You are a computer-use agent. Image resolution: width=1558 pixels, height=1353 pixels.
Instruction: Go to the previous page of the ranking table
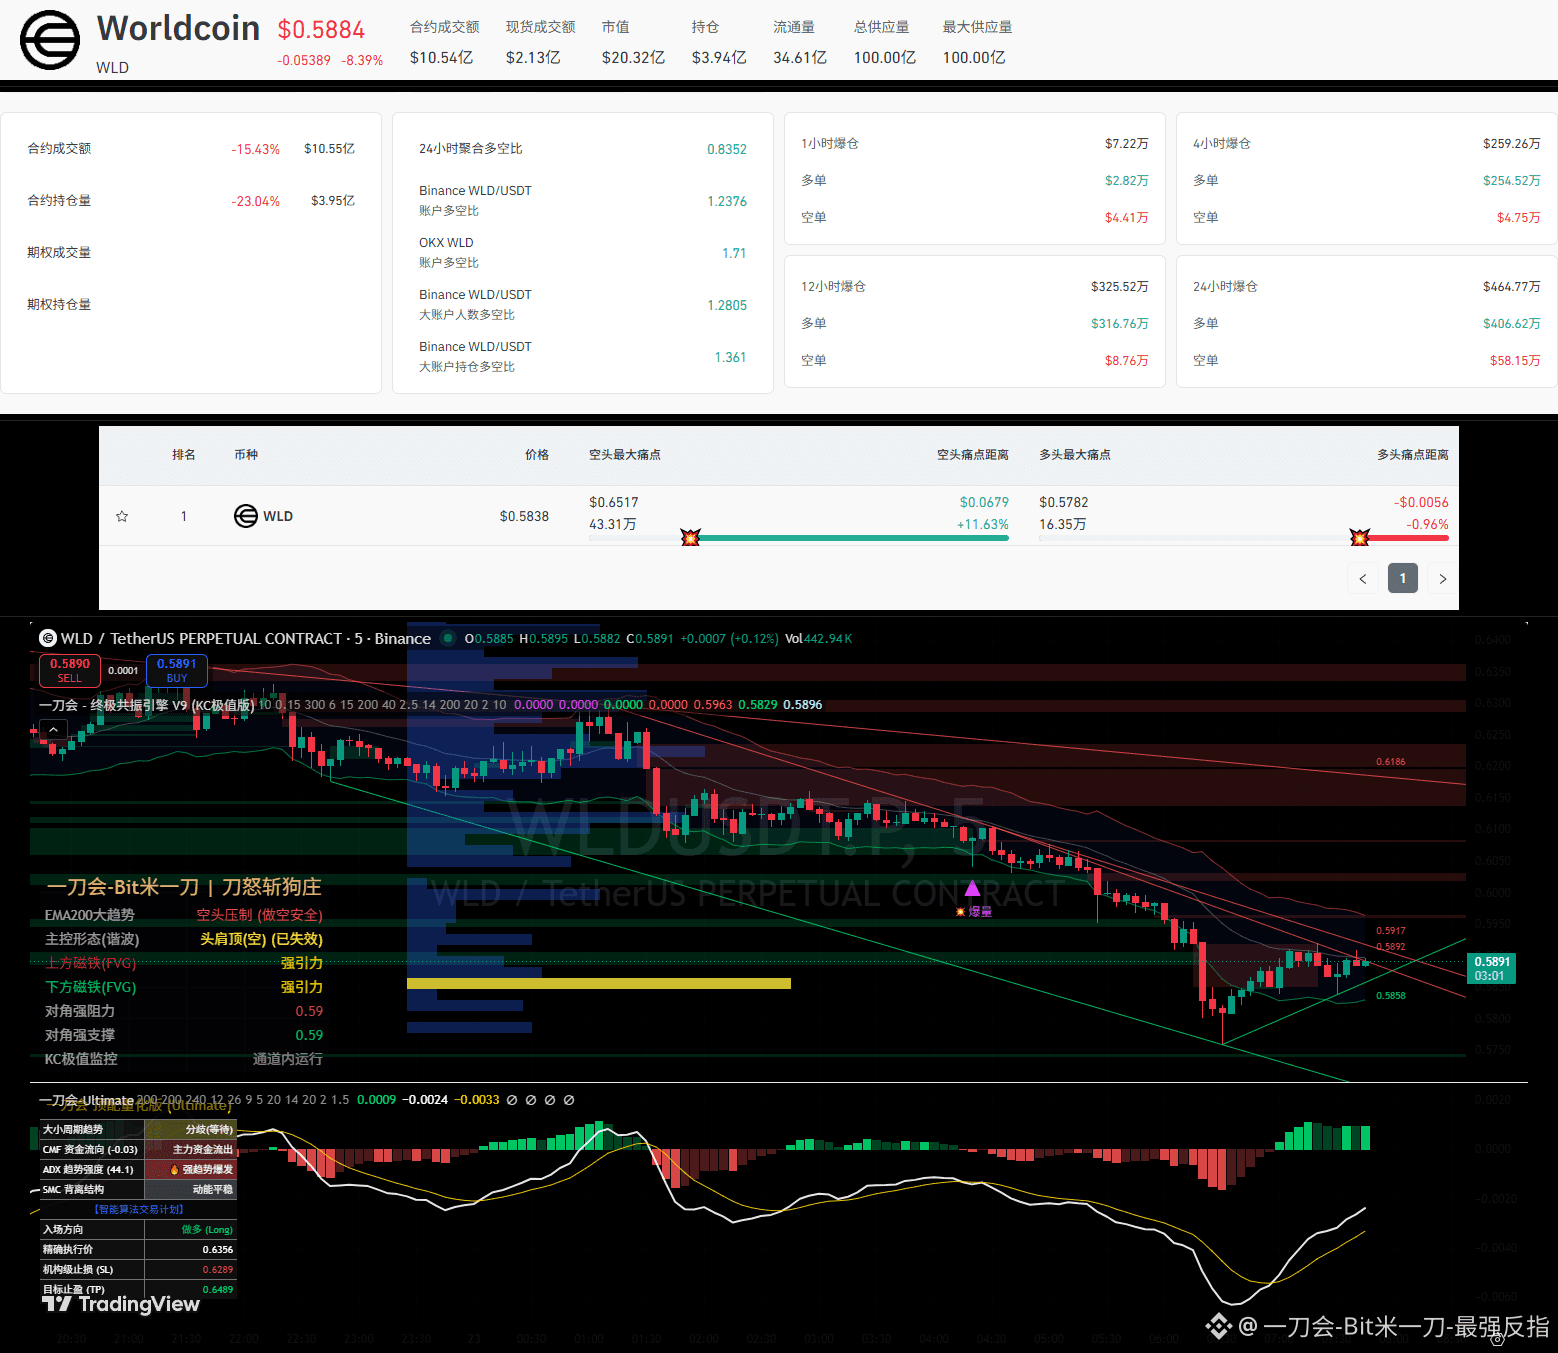click(x=1363, y=579)
